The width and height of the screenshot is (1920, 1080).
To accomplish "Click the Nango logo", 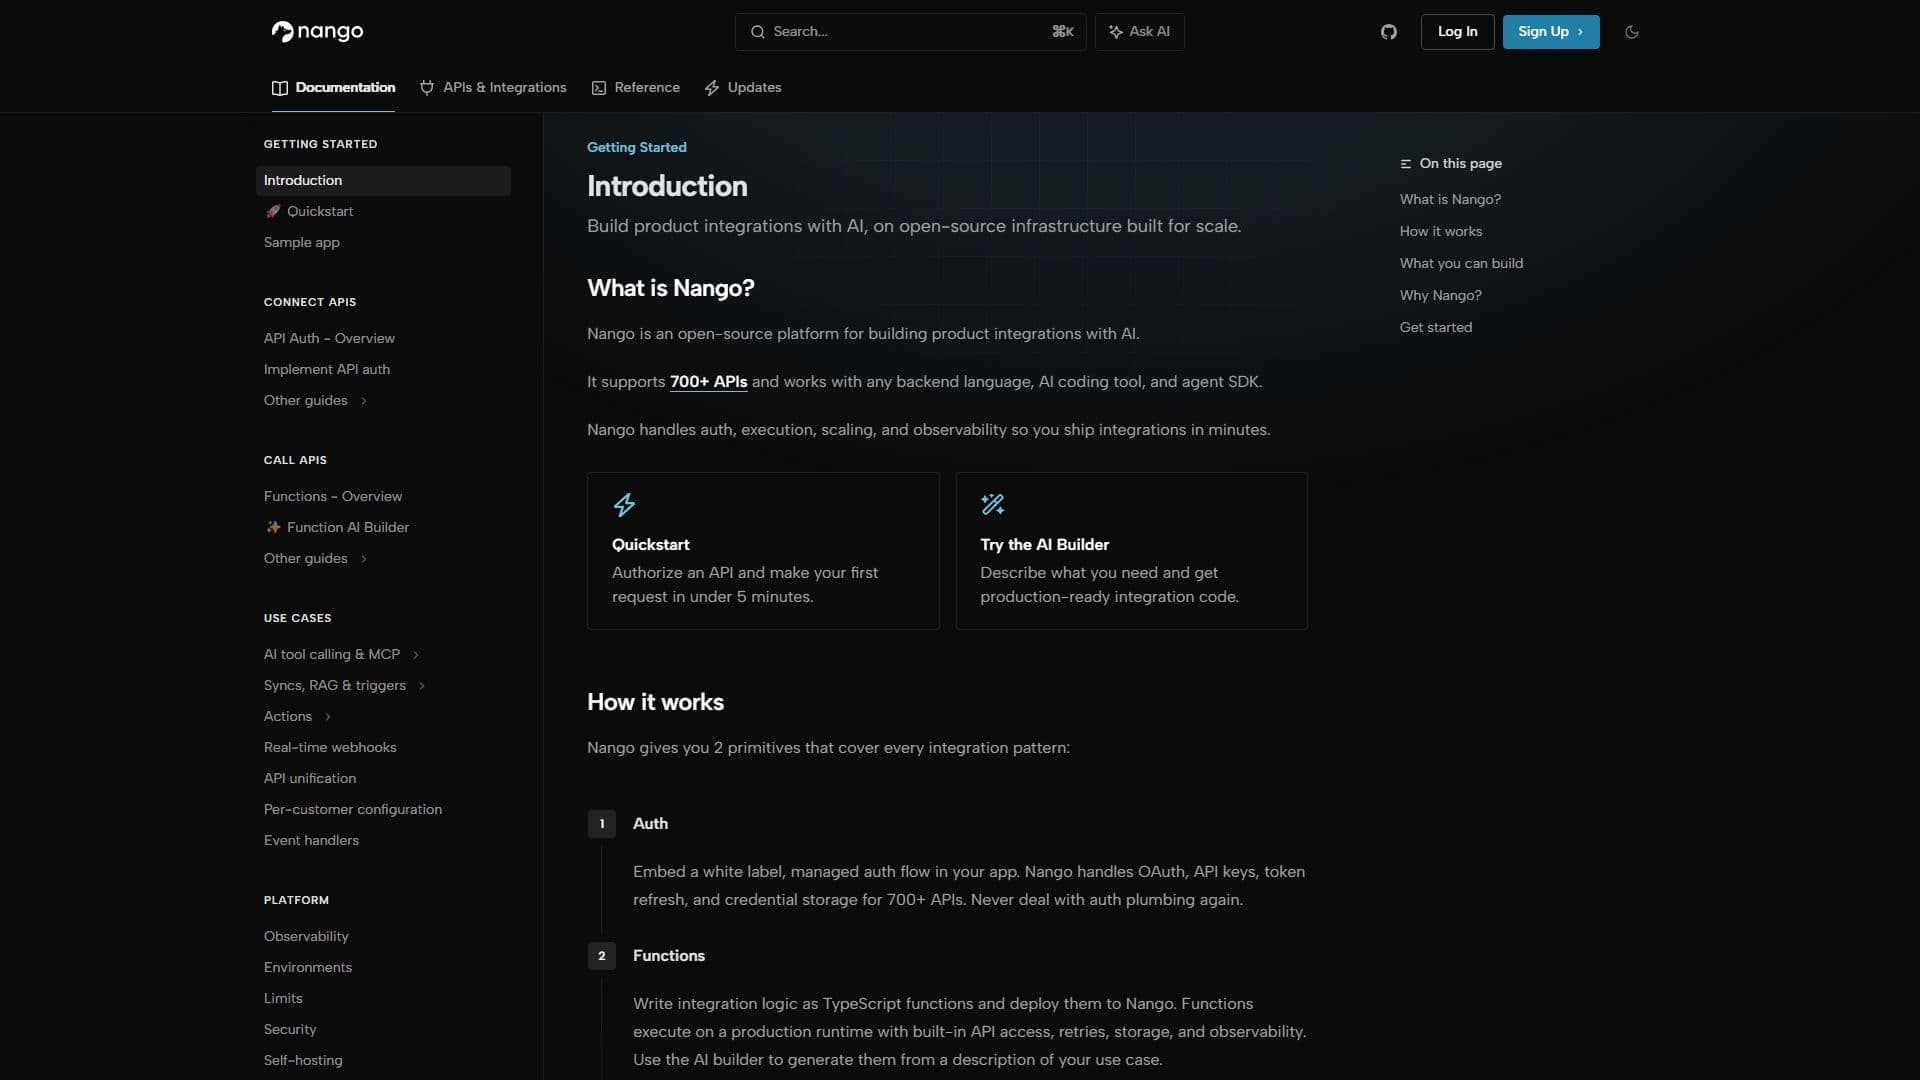I will [x=317, y=32].
